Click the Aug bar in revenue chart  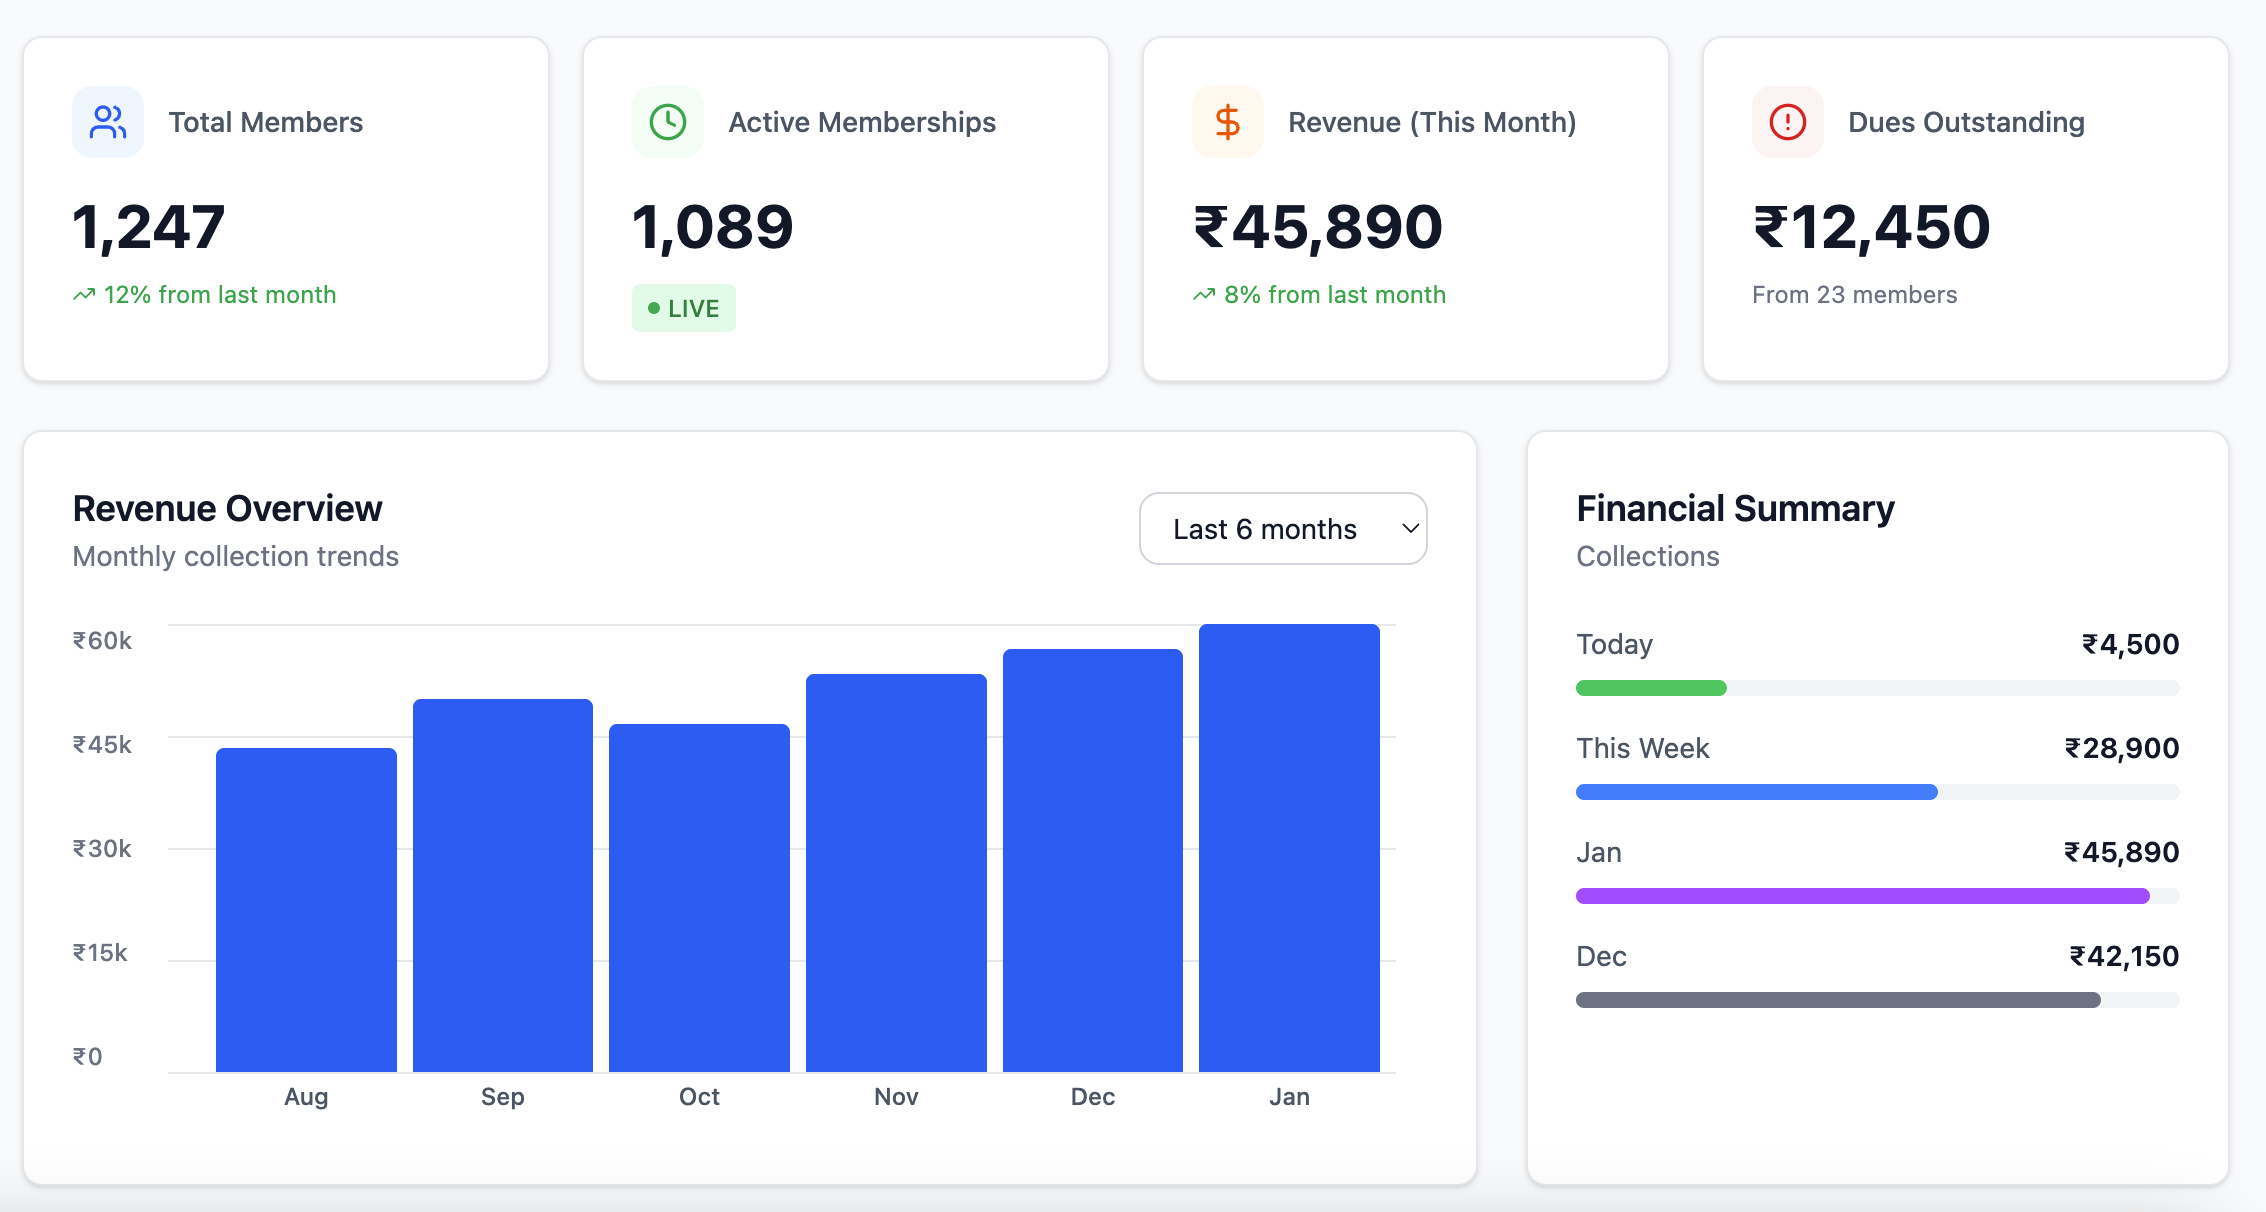306,910
